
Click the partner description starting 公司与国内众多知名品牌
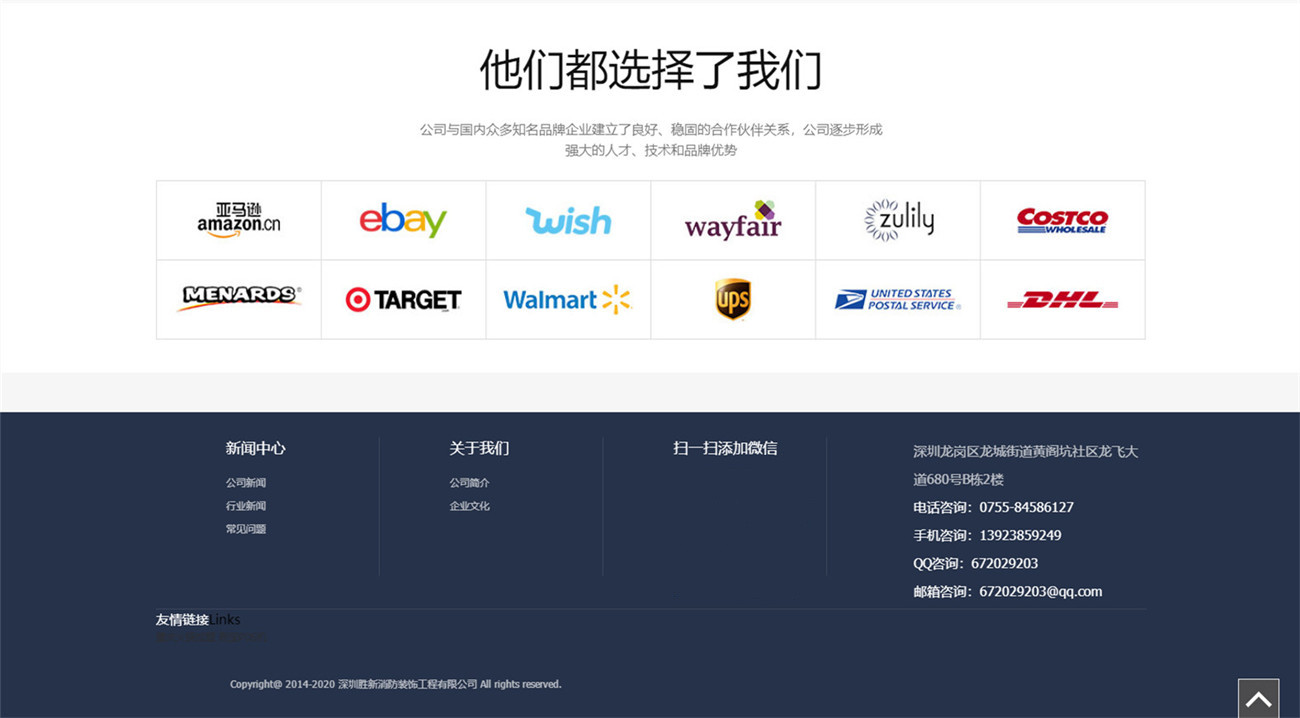click(x=651, y=140)
